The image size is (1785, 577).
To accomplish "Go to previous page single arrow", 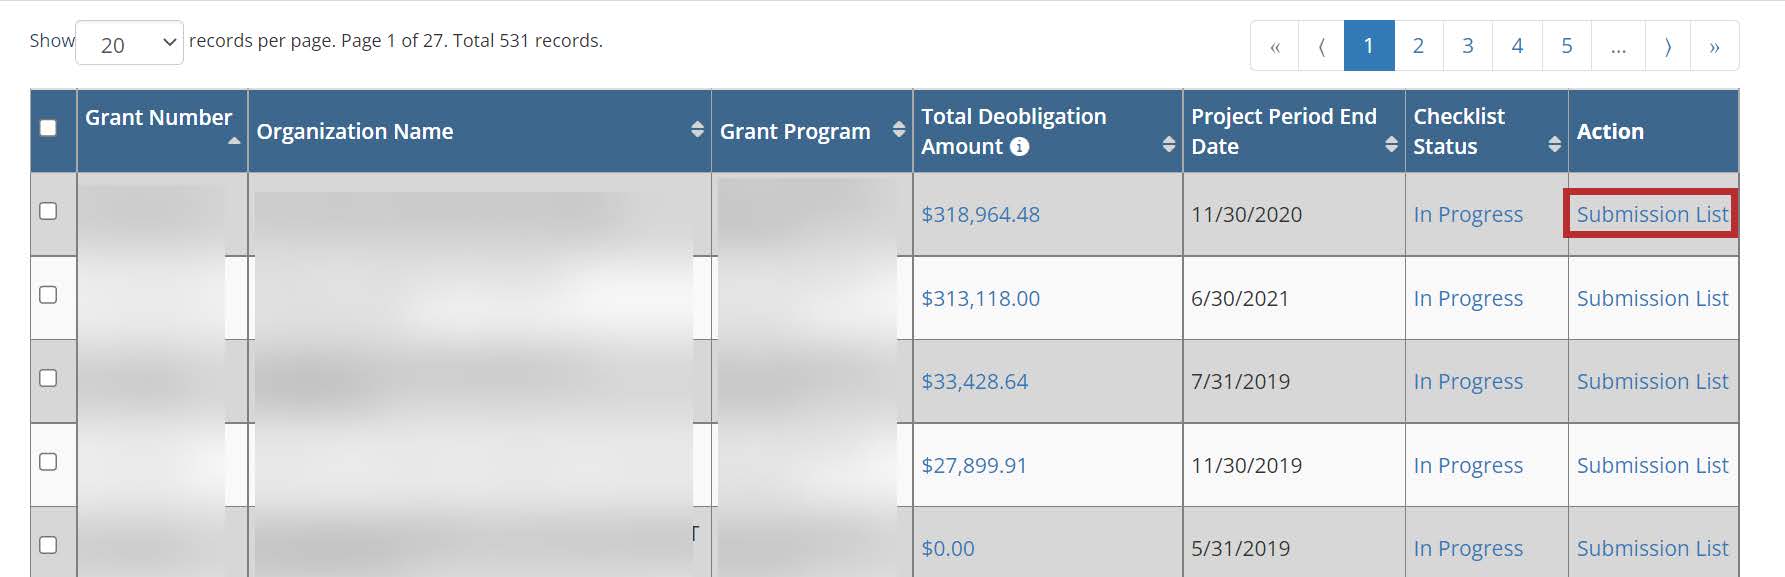I will (x=1322, y=47).
